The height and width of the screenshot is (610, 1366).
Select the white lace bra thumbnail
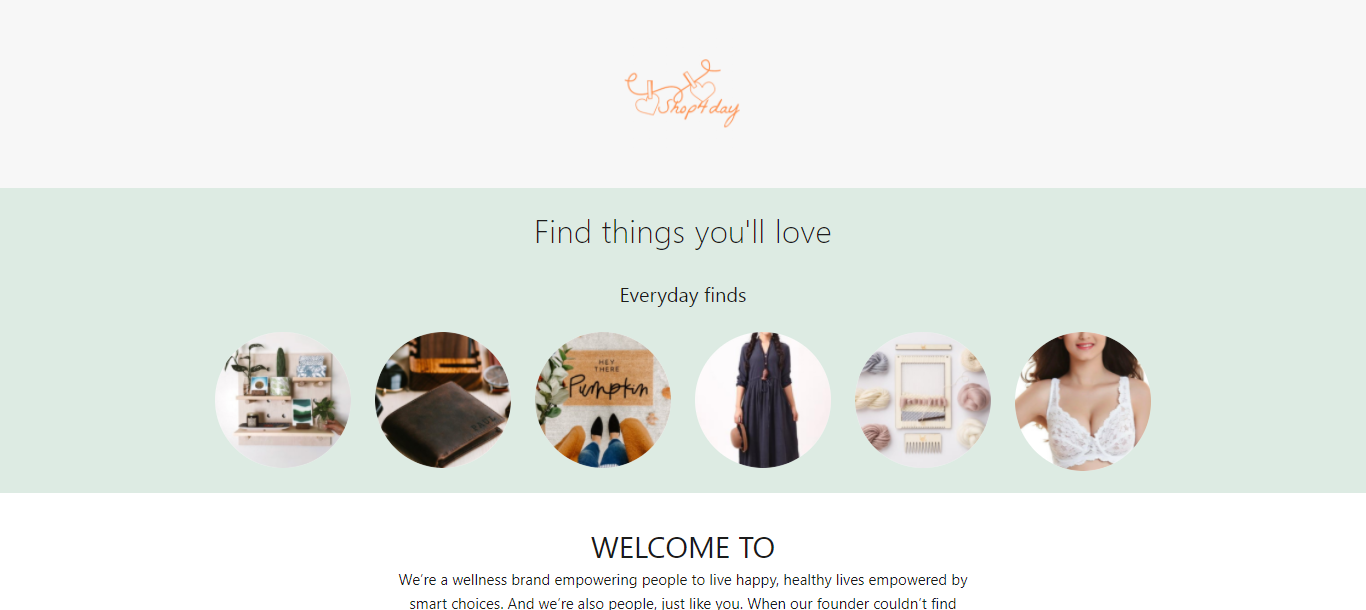(1083, 400)
